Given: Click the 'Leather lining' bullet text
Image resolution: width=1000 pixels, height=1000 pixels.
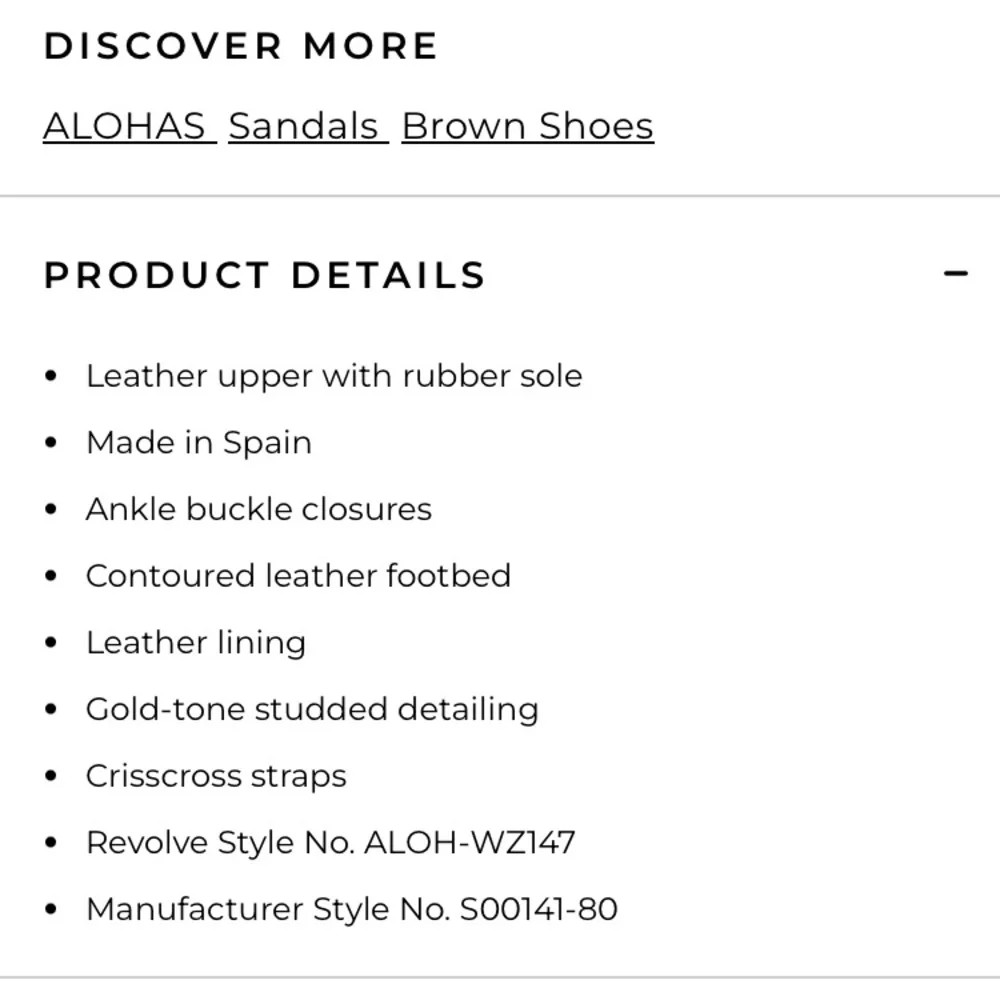Looking at the screenshot, I should [195, 643].
